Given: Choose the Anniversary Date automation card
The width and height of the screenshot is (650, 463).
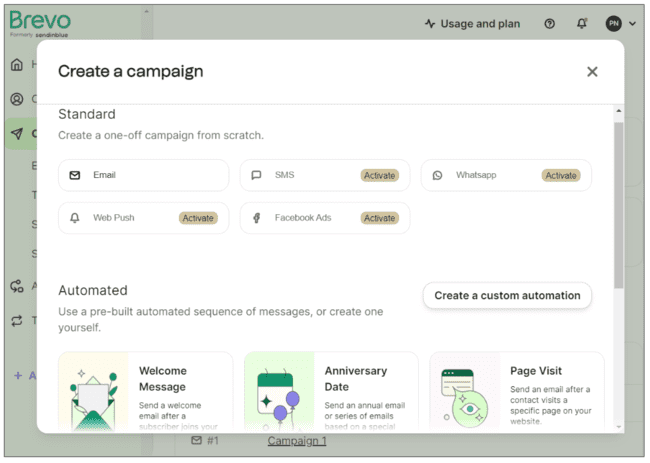Looking at the screenshot, I should pyautogui.click(x=331, y=392).
